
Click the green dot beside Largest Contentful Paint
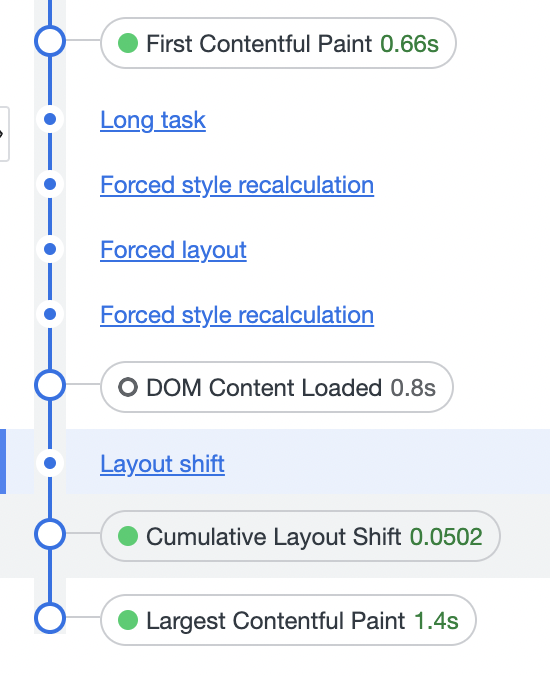(128, 620)
